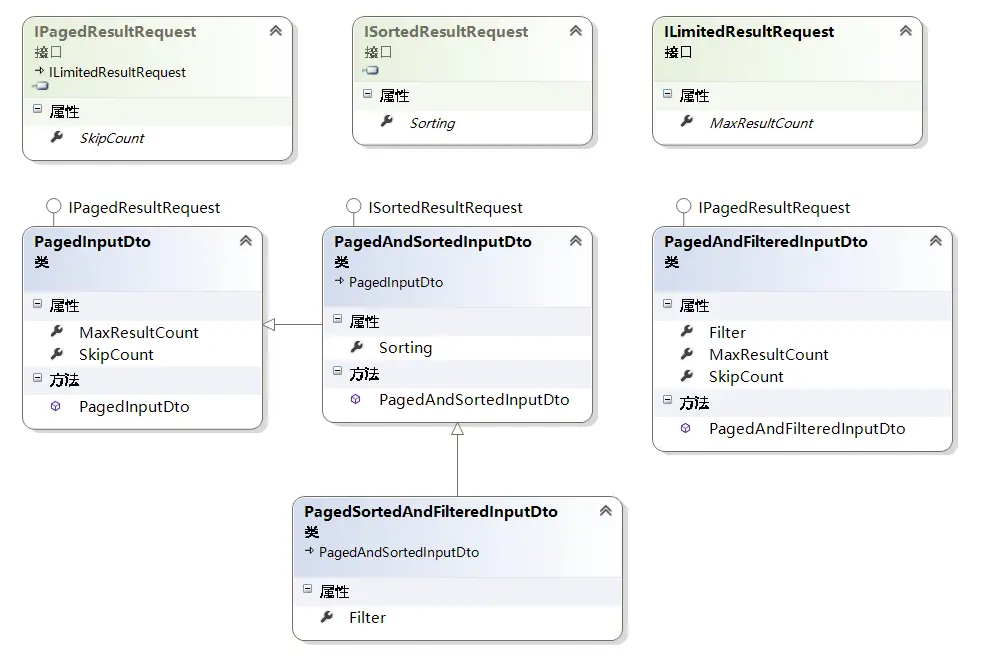
Task: Toggle properties section in PagedInputDto
Action: coord(37,305)
